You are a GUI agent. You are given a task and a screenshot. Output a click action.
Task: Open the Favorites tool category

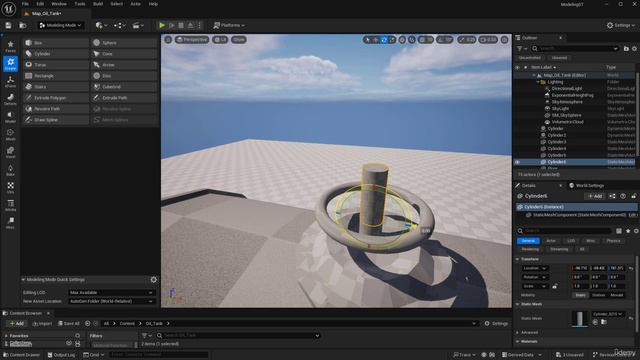pos(10,46)
